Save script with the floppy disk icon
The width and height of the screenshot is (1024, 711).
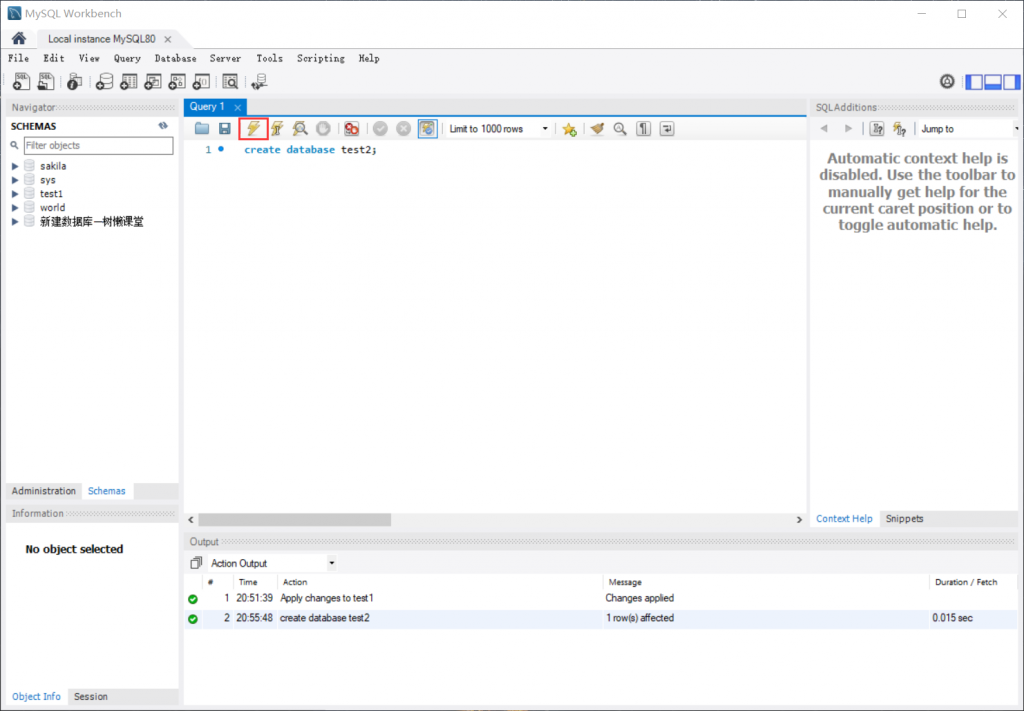(225, 129)
